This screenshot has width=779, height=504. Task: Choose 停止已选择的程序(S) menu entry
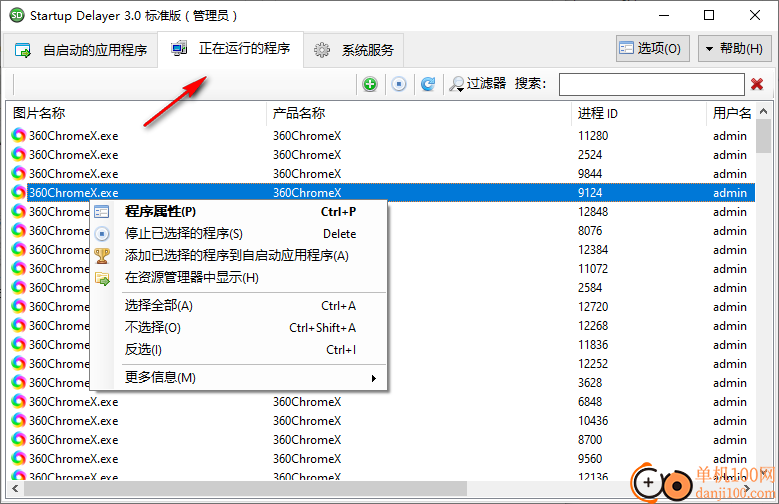238,234
